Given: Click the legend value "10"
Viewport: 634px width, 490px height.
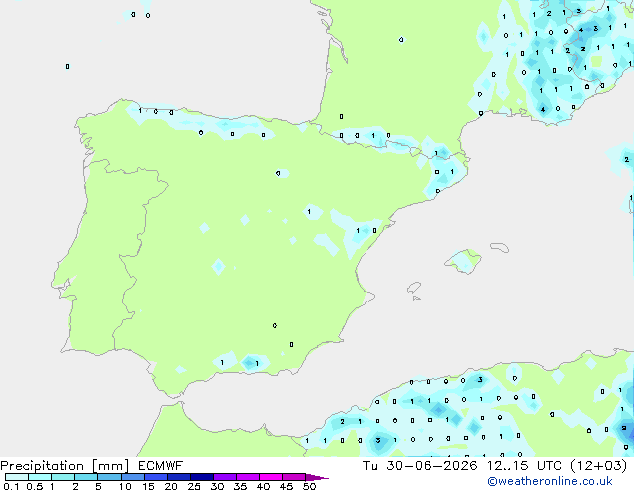Looking at the screenshot, I should [125, 486].
